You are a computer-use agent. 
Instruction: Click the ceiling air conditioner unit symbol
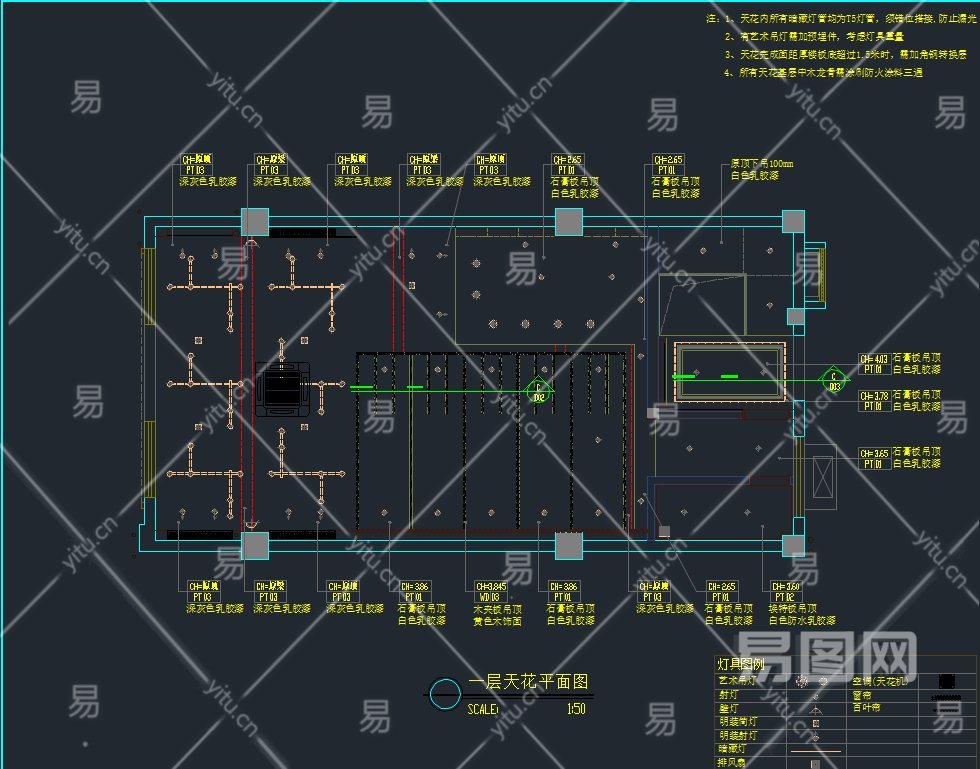[x=282, y=388]
